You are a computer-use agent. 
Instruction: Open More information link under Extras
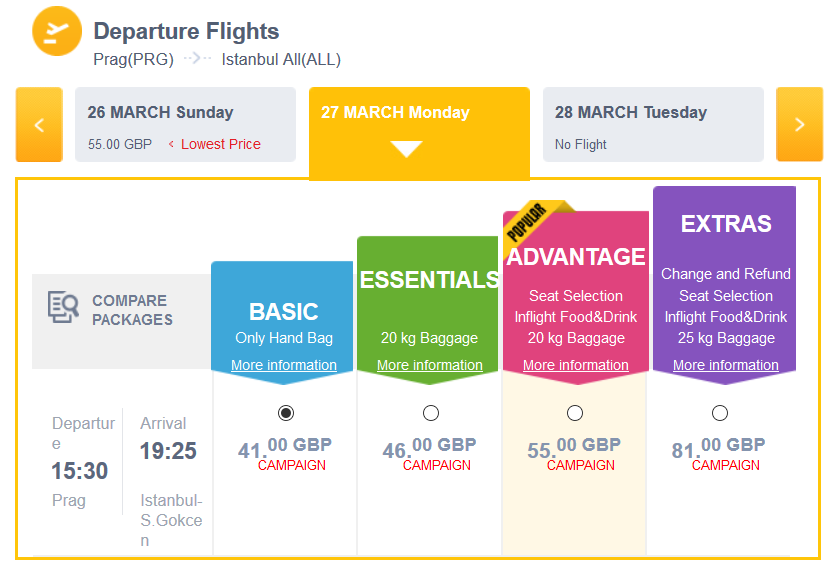(725, 365)
